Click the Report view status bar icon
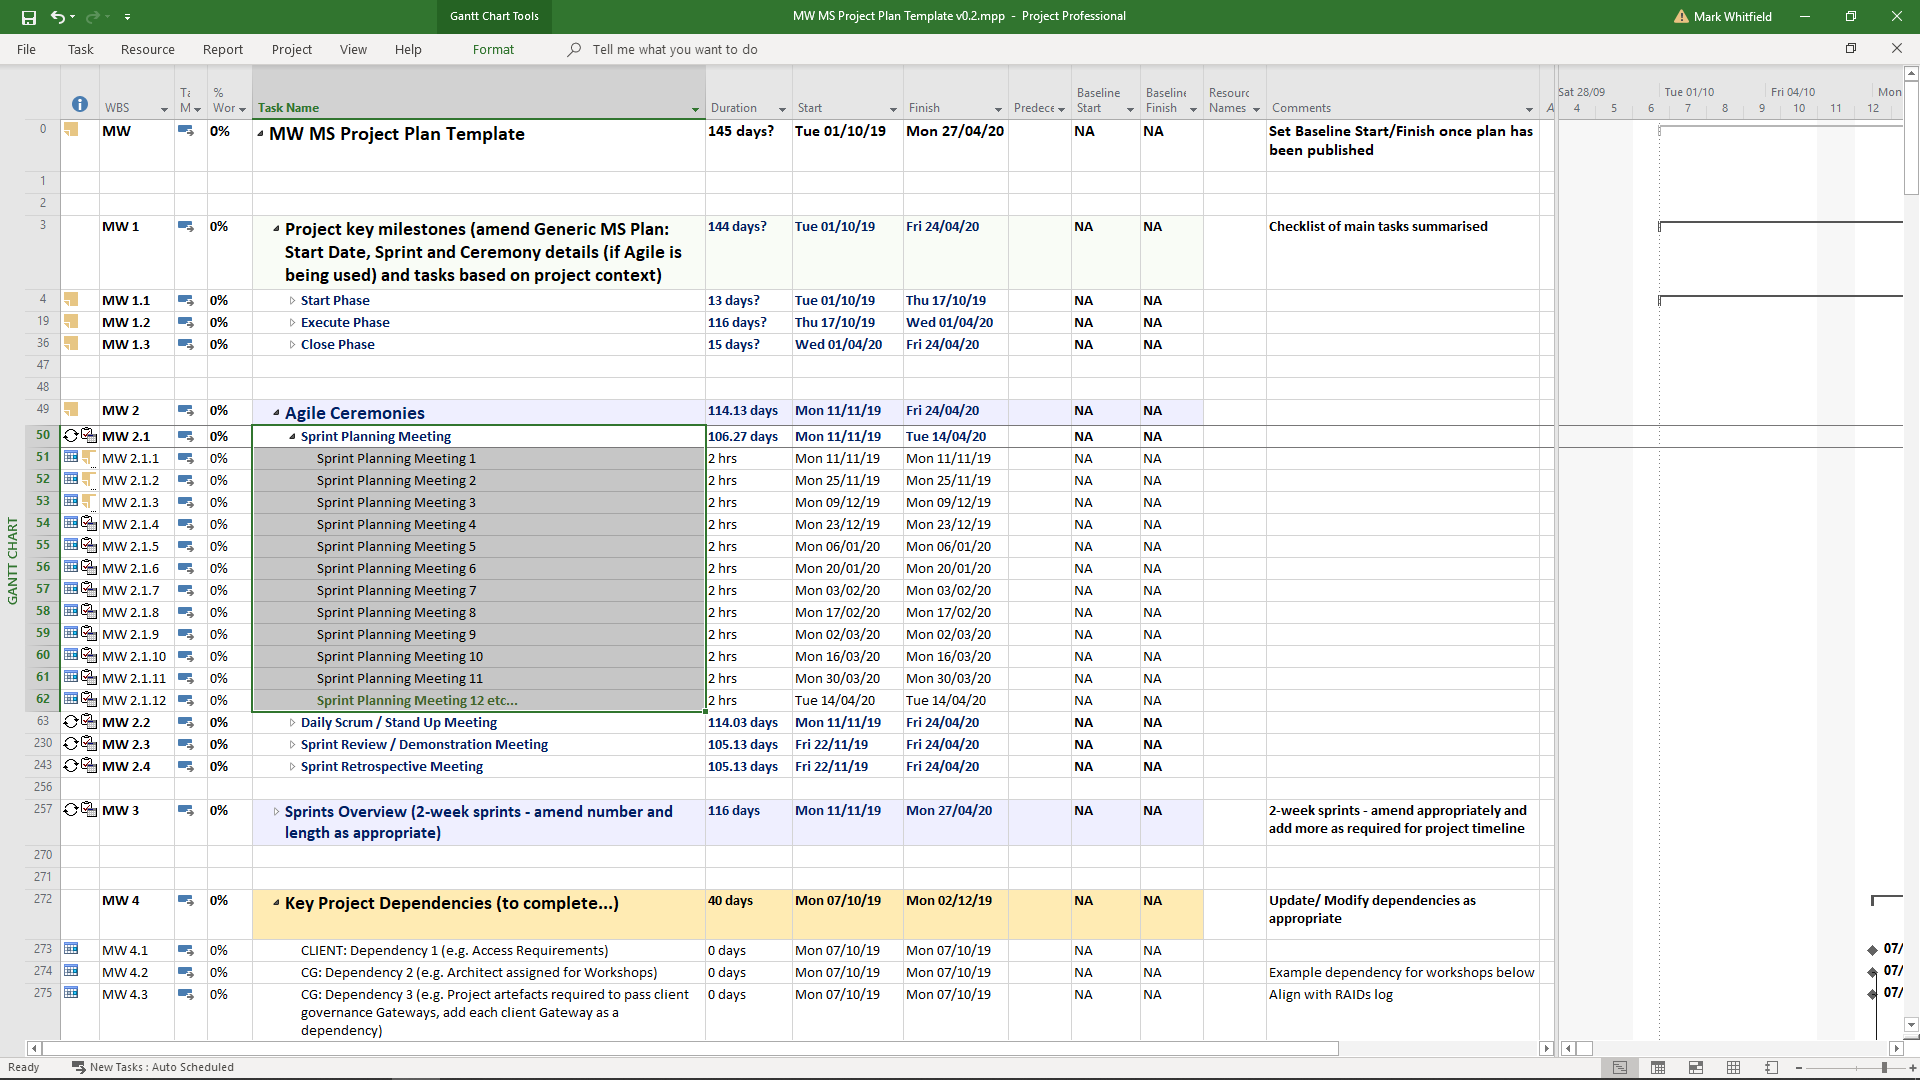 (x=1772, y=1068)
